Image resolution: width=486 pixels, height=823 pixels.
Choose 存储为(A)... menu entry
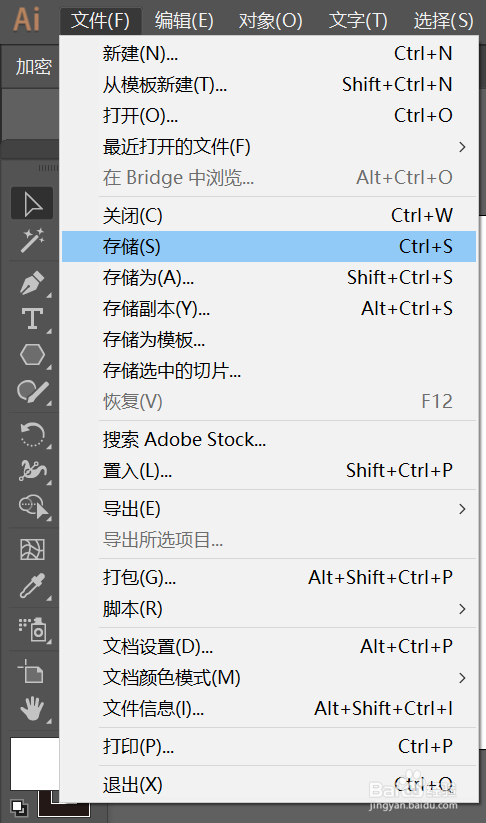click(x=269, y=278)
